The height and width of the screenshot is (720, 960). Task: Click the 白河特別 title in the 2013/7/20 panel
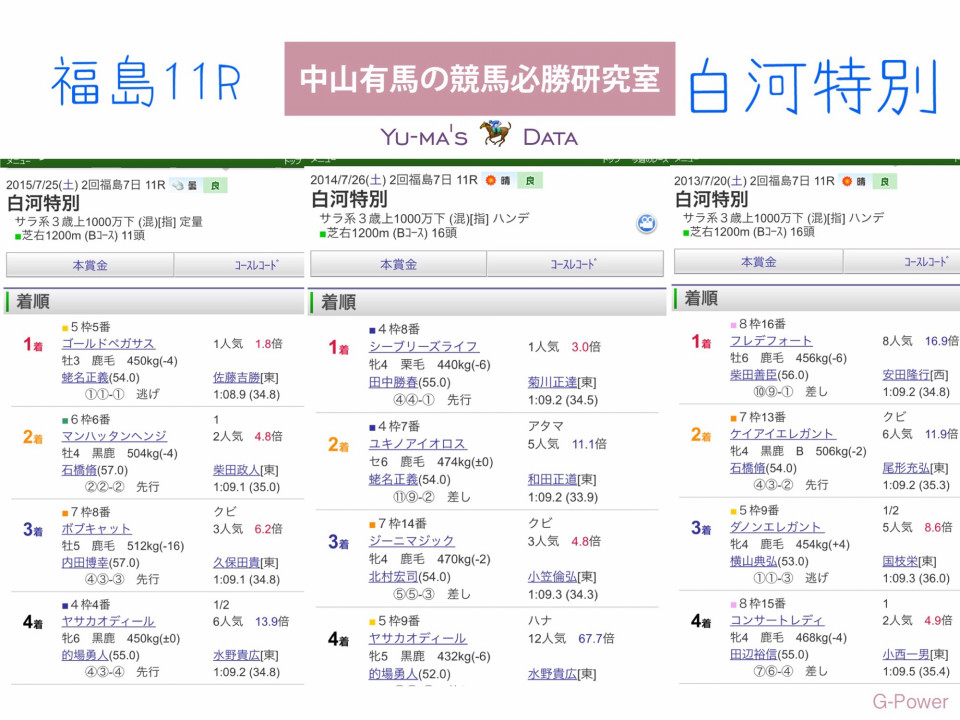point(711,199)
